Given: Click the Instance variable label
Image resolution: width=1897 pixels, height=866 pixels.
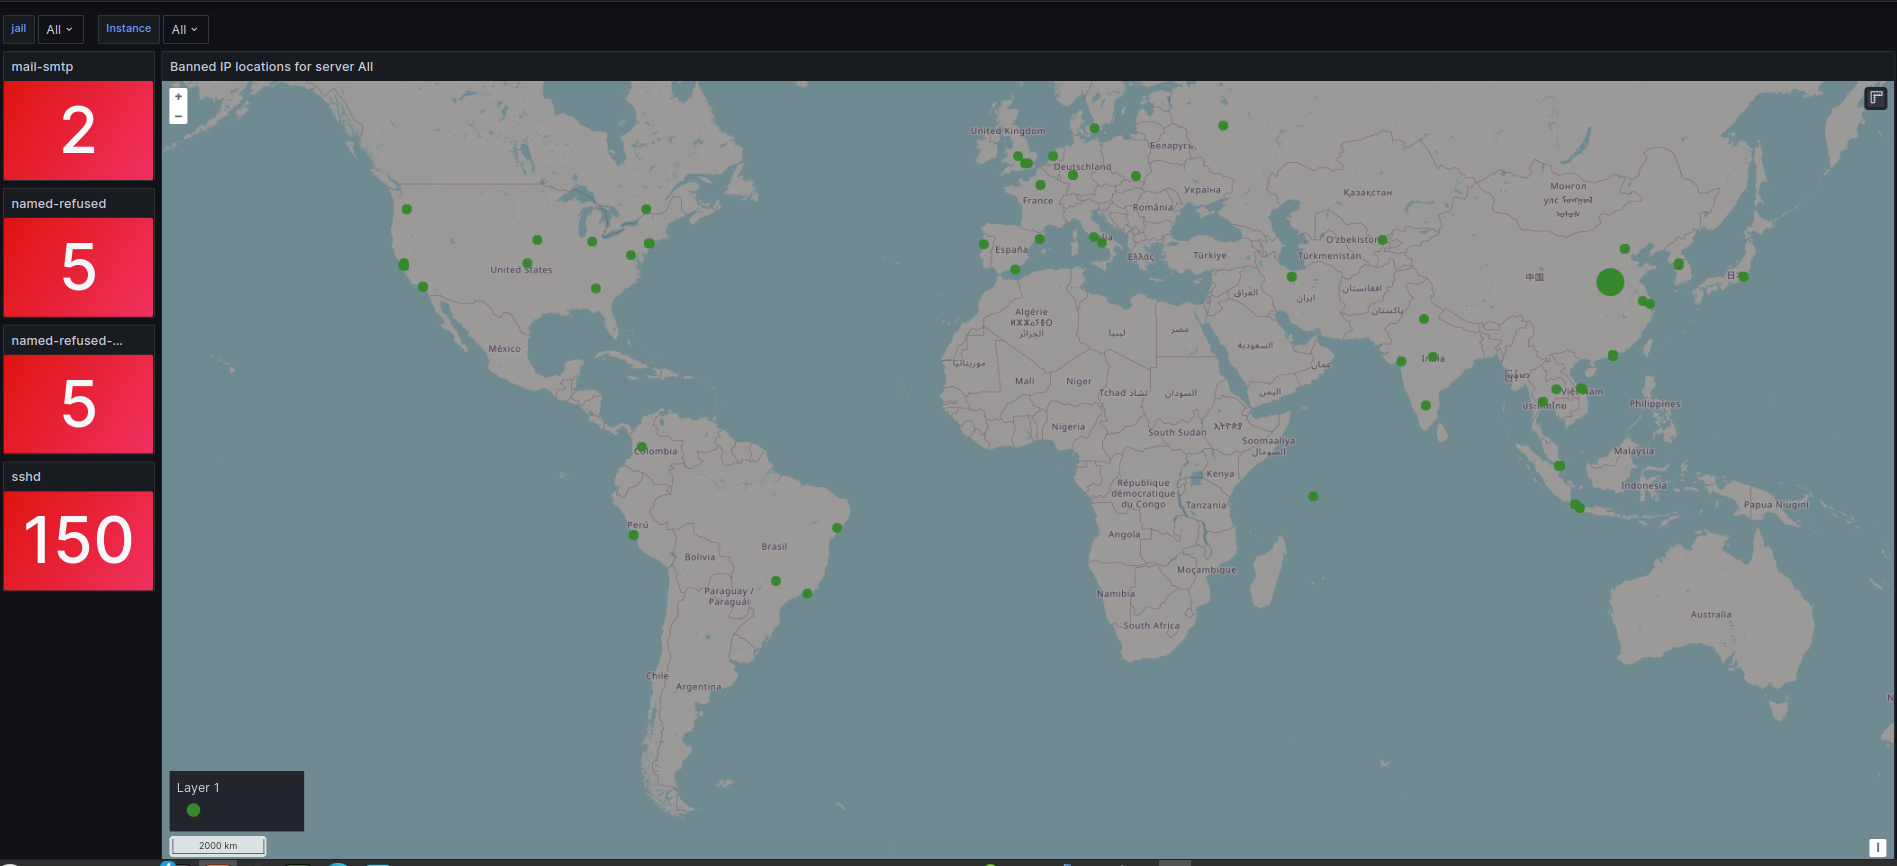Looking at the screenshot, I should tap(129, 29).
